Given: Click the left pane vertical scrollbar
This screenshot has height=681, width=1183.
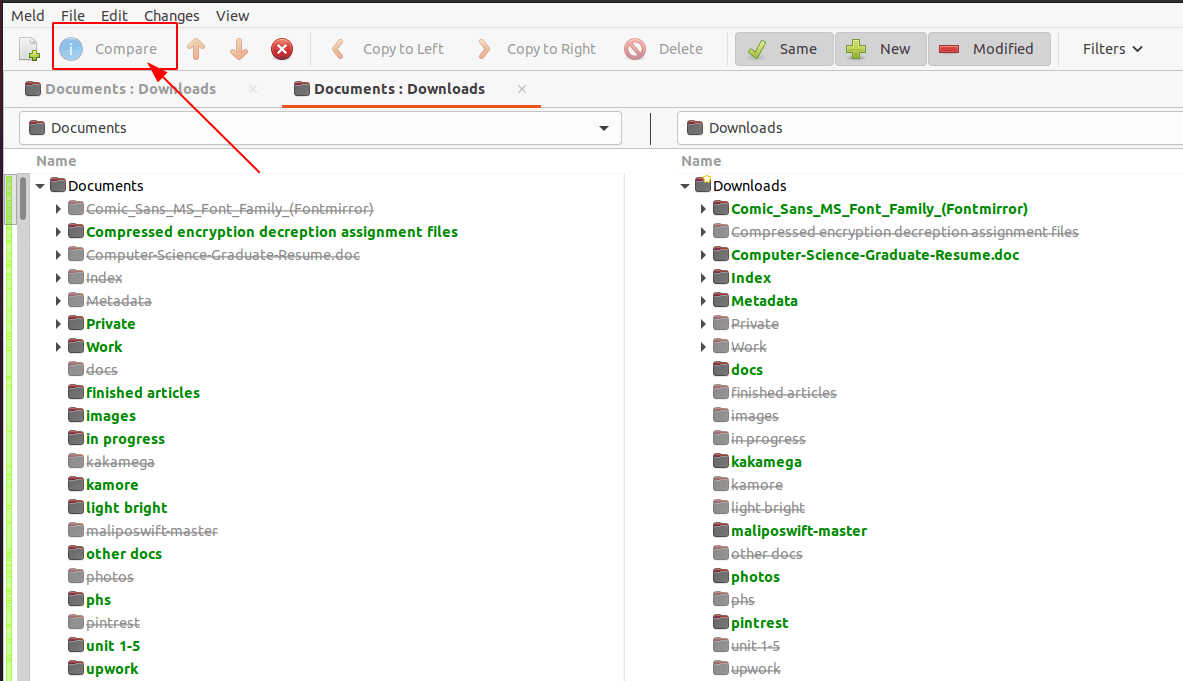Looking at the screenshot, I should point(23,198).
